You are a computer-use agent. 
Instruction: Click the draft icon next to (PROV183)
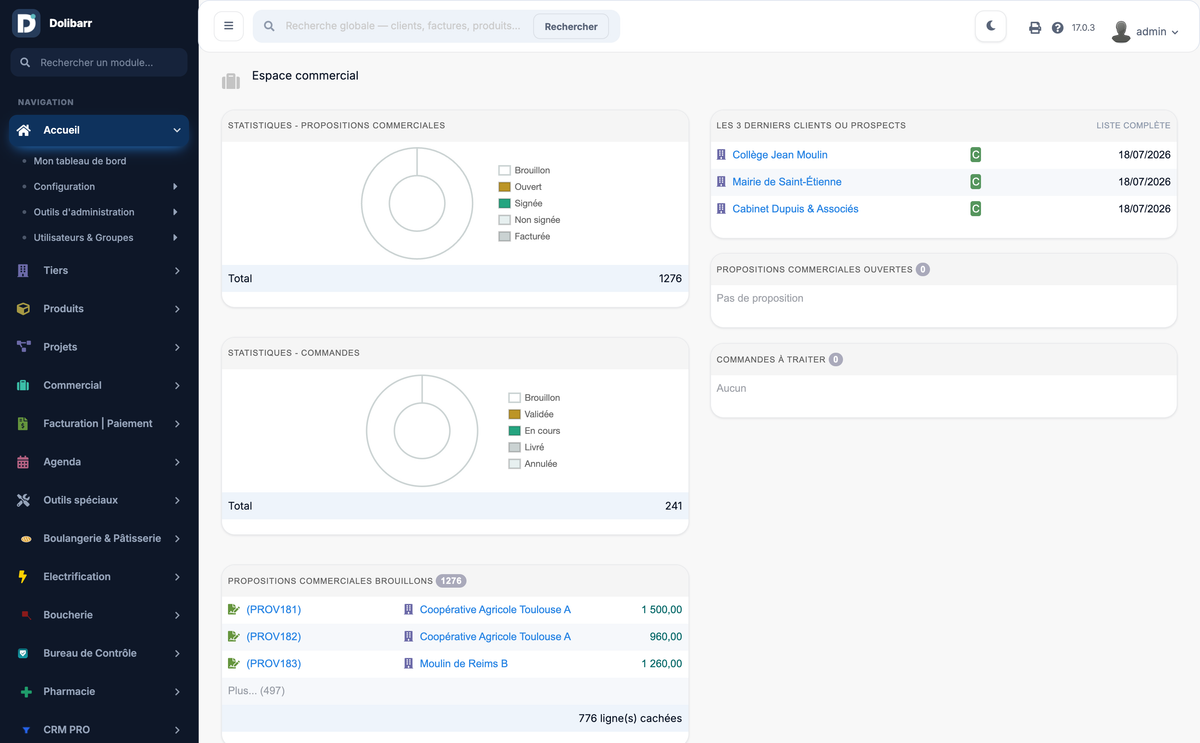pos(234,664)
